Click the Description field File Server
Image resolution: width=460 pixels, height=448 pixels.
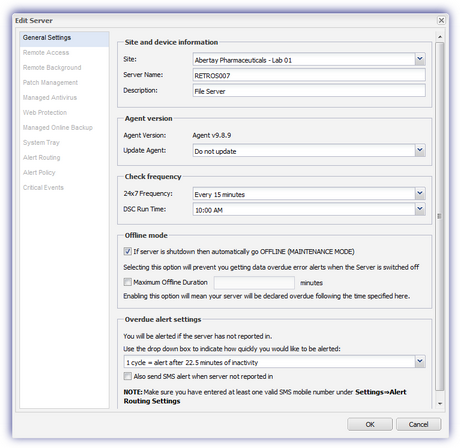tap(309, 91)
